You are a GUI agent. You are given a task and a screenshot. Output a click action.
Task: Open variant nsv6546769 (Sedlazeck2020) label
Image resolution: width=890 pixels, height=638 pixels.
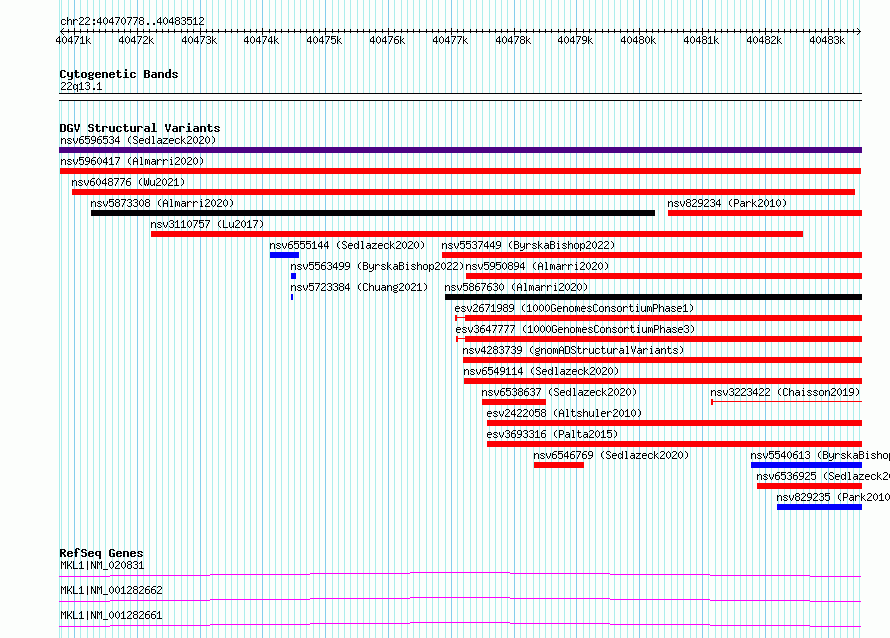611,455
